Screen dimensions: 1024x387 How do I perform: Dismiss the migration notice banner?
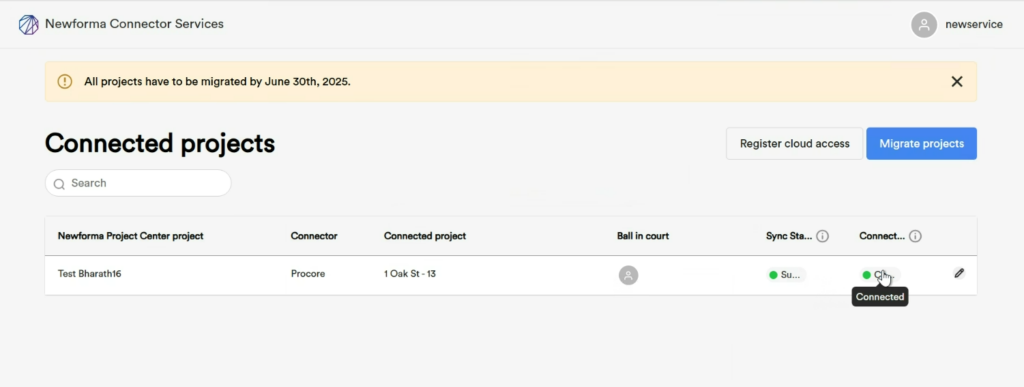pyautogui.click(x=957, y=82)
